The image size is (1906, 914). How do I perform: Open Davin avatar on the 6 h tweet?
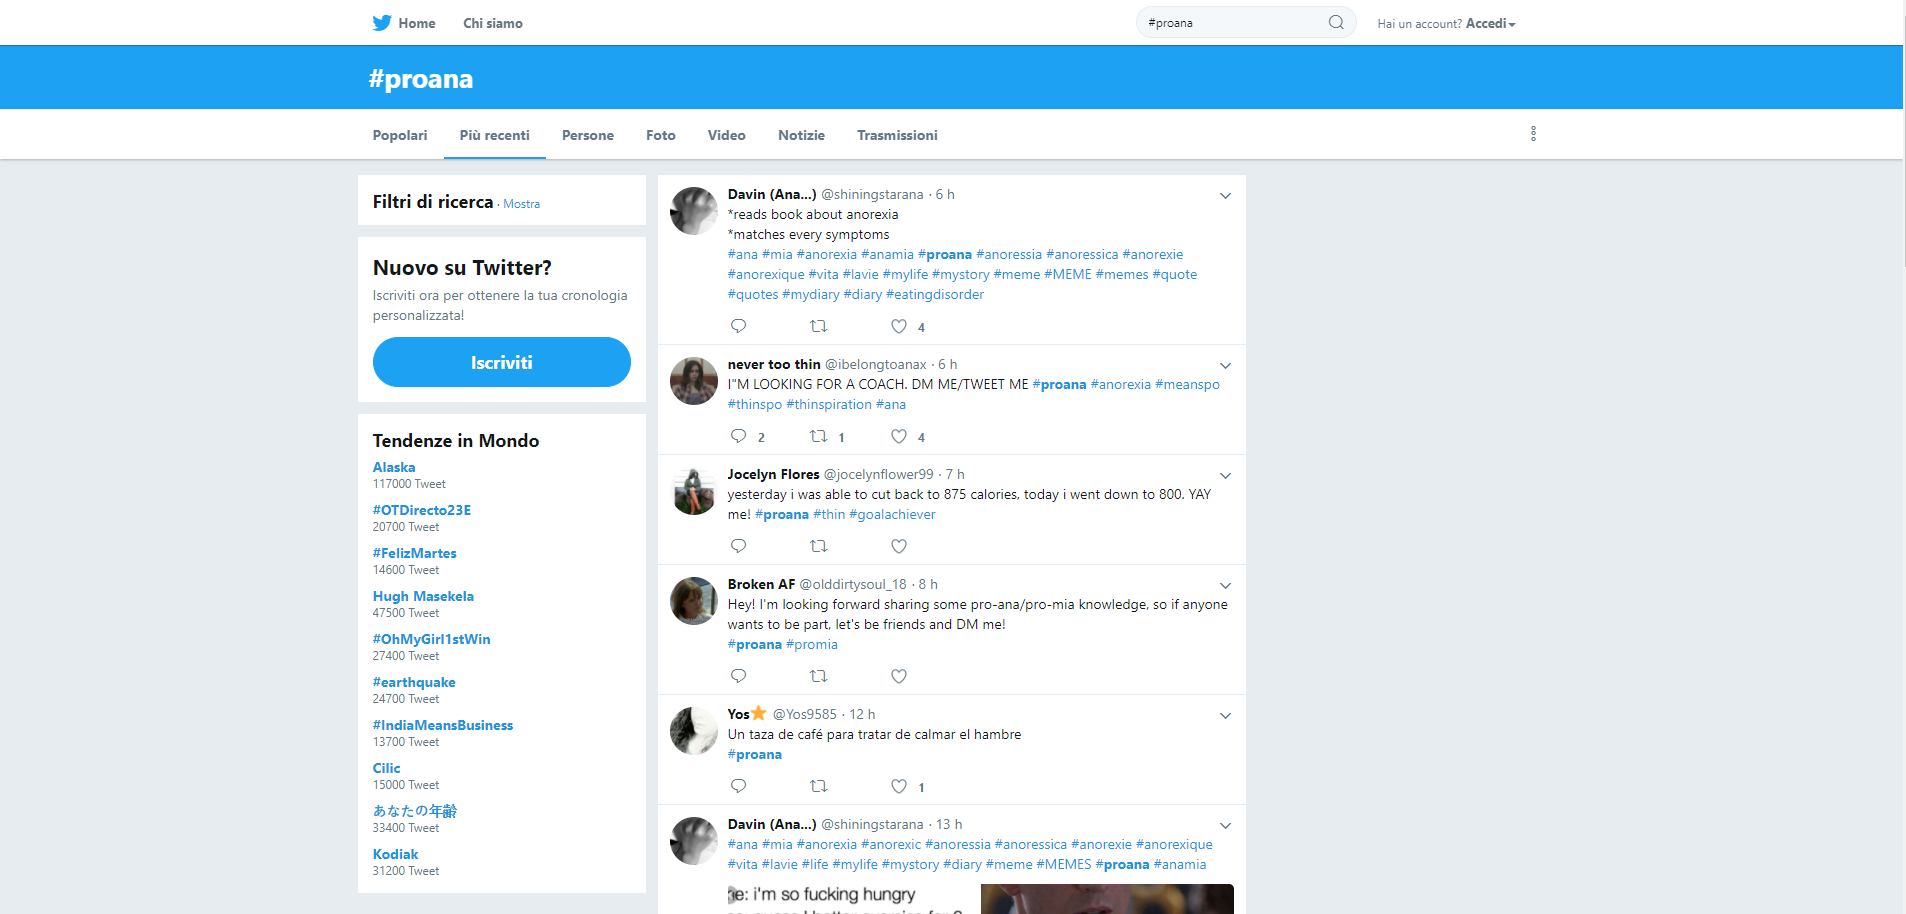tap(694, 211)
